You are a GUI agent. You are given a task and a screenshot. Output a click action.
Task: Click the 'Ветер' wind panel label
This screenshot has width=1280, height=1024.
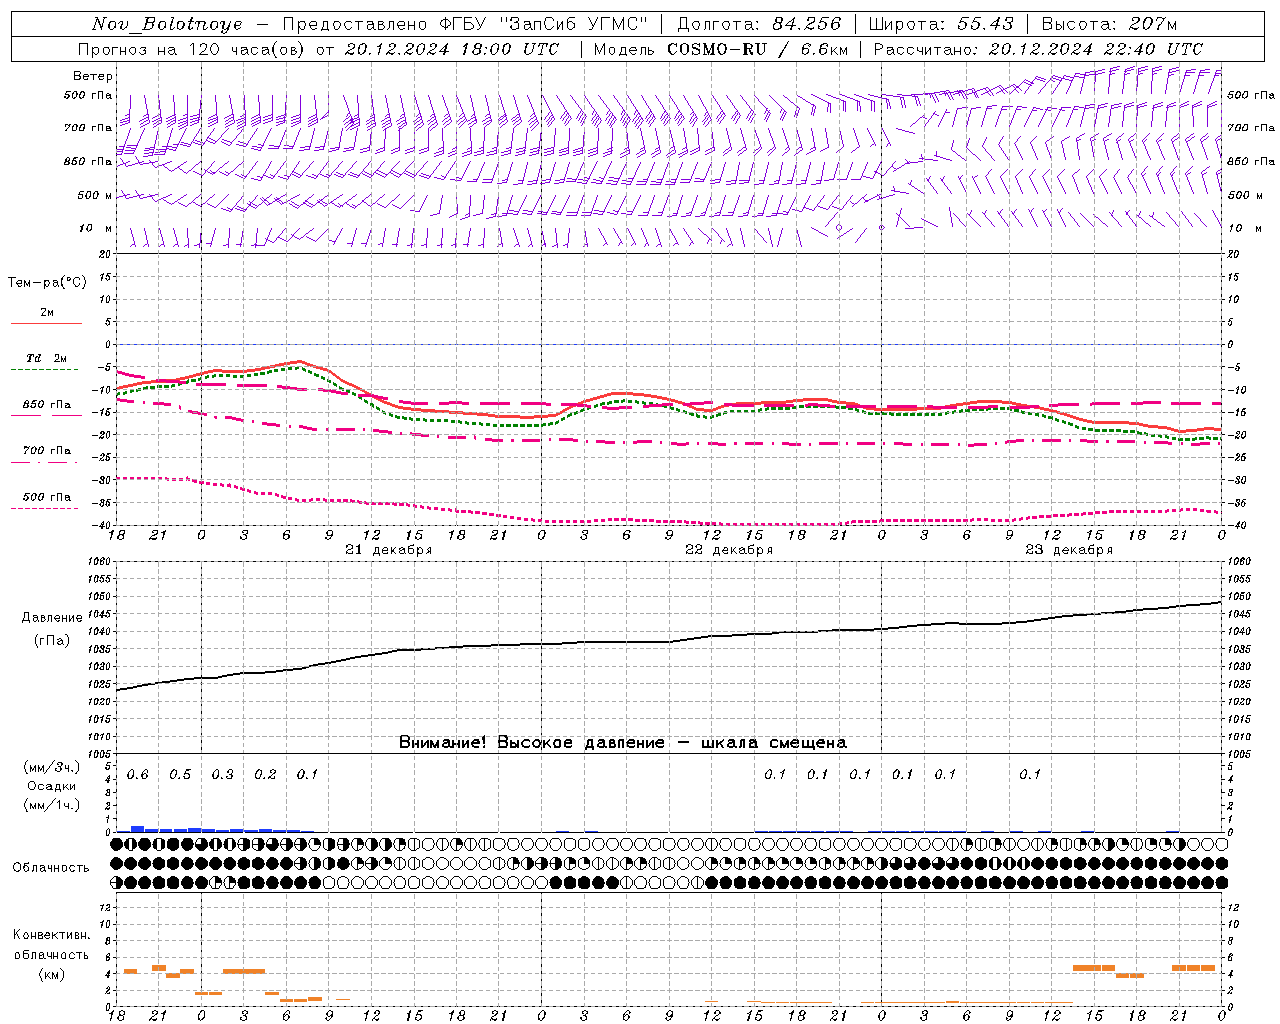coord(93,76)
